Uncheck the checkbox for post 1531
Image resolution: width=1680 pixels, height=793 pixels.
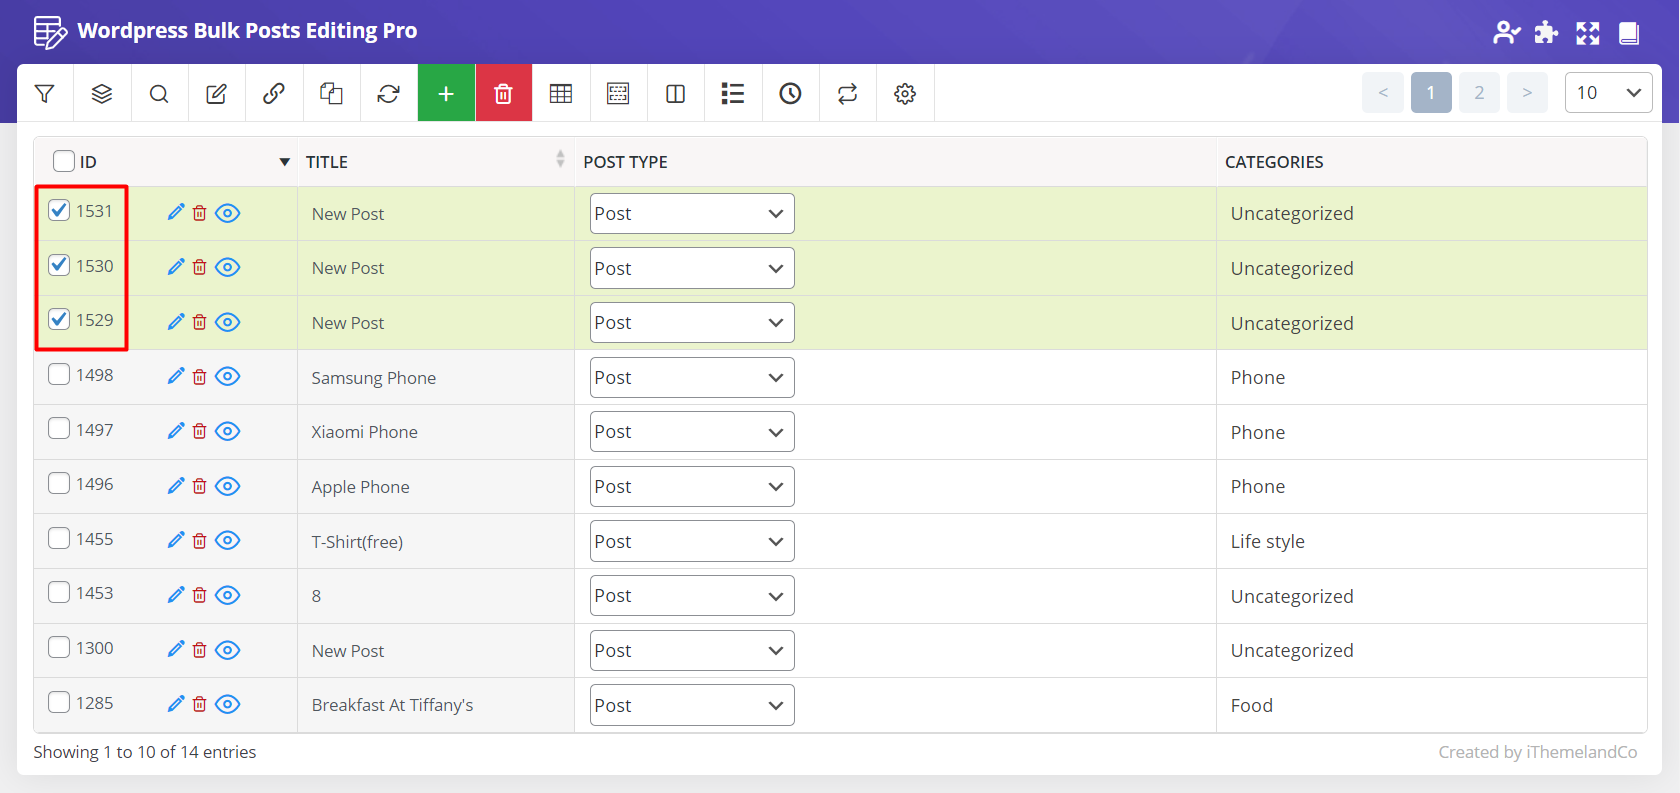point(60,210)
